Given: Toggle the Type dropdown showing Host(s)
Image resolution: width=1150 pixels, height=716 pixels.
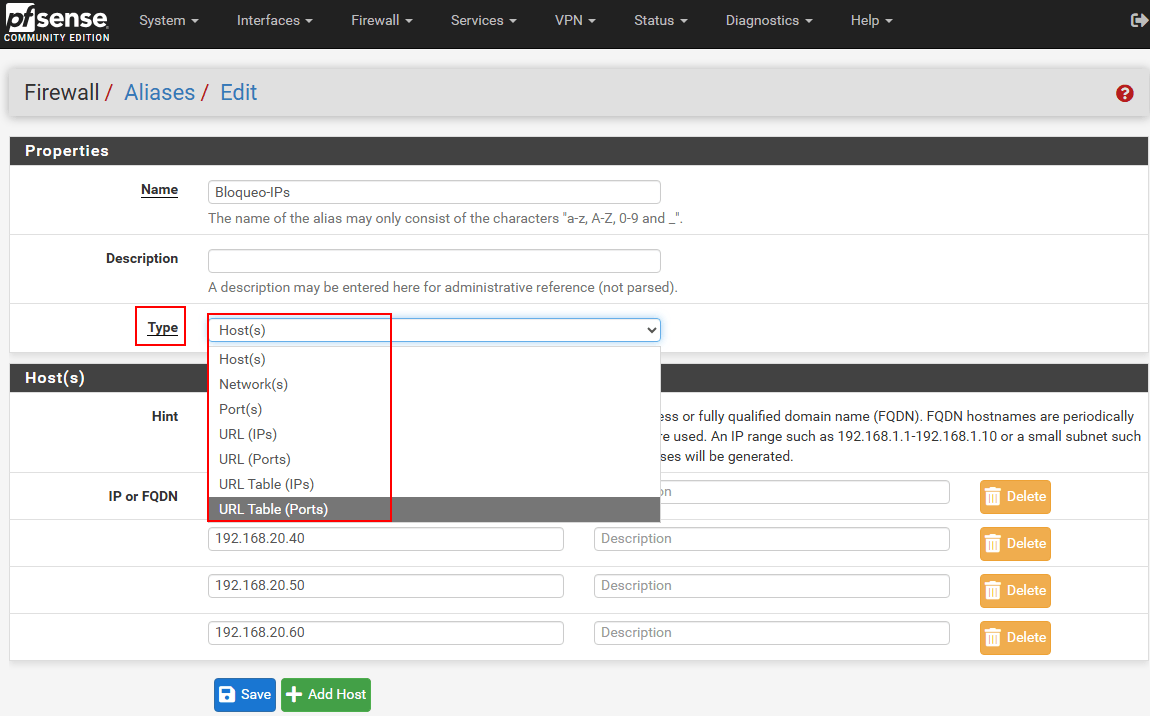Looking at the screenshot, I should click(x=434, y=330).
